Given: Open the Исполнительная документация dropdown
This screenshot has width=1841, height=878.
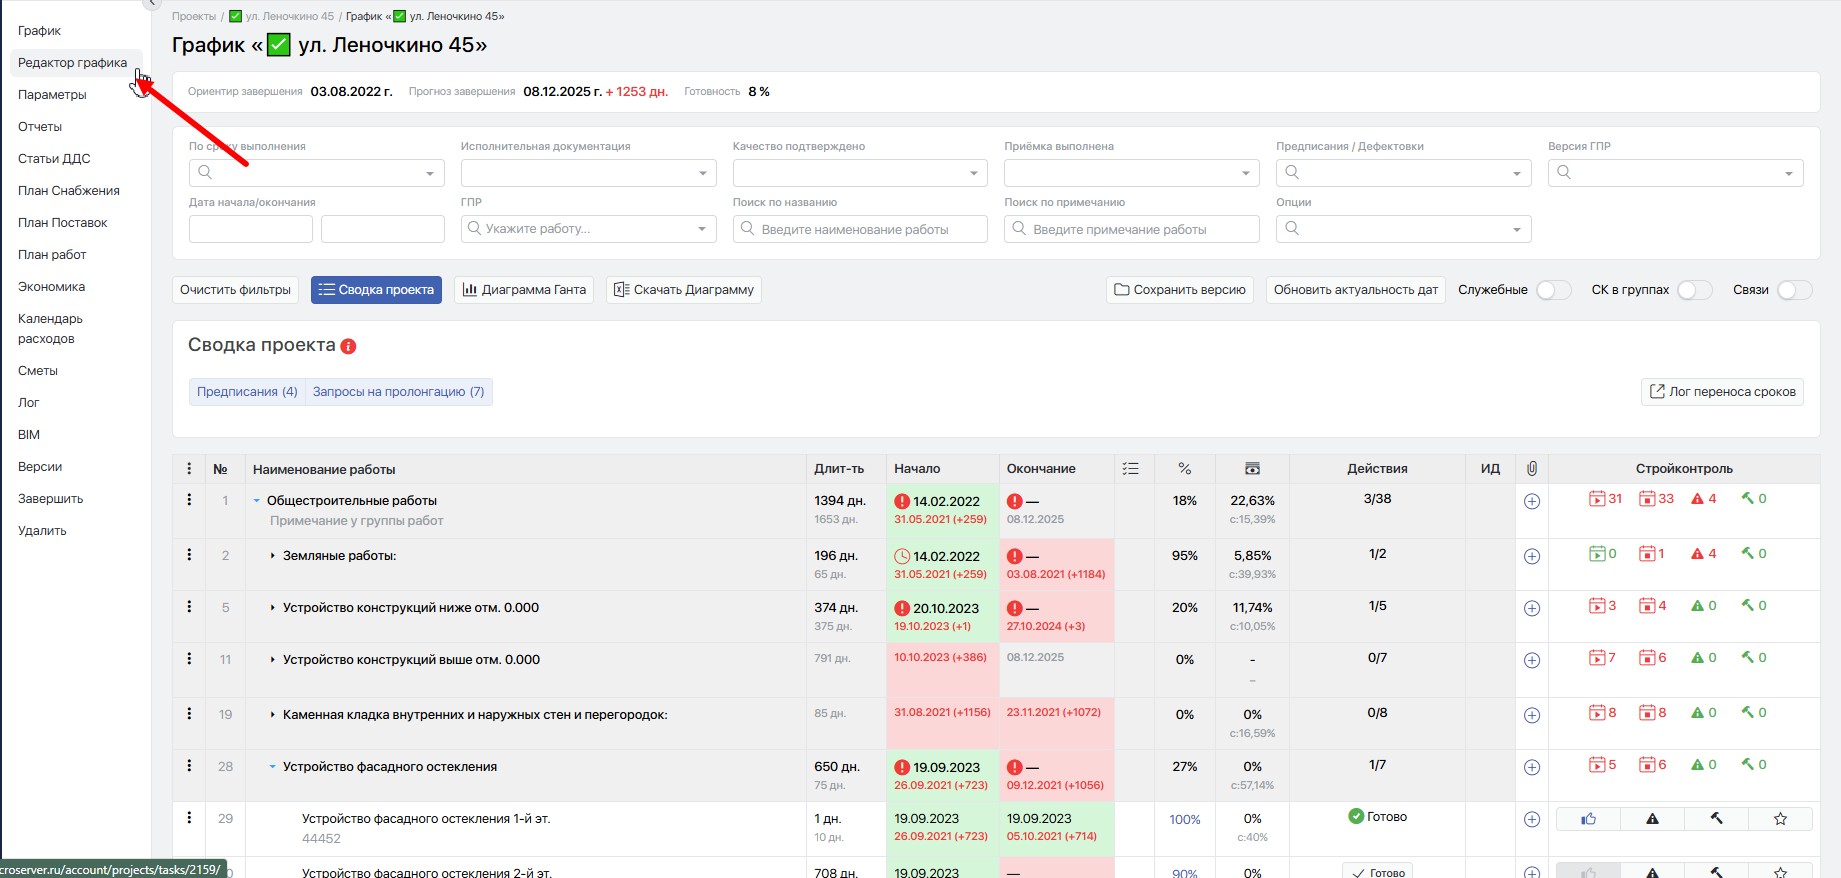Looking at the screenshot, I should (x=588, y=173).
